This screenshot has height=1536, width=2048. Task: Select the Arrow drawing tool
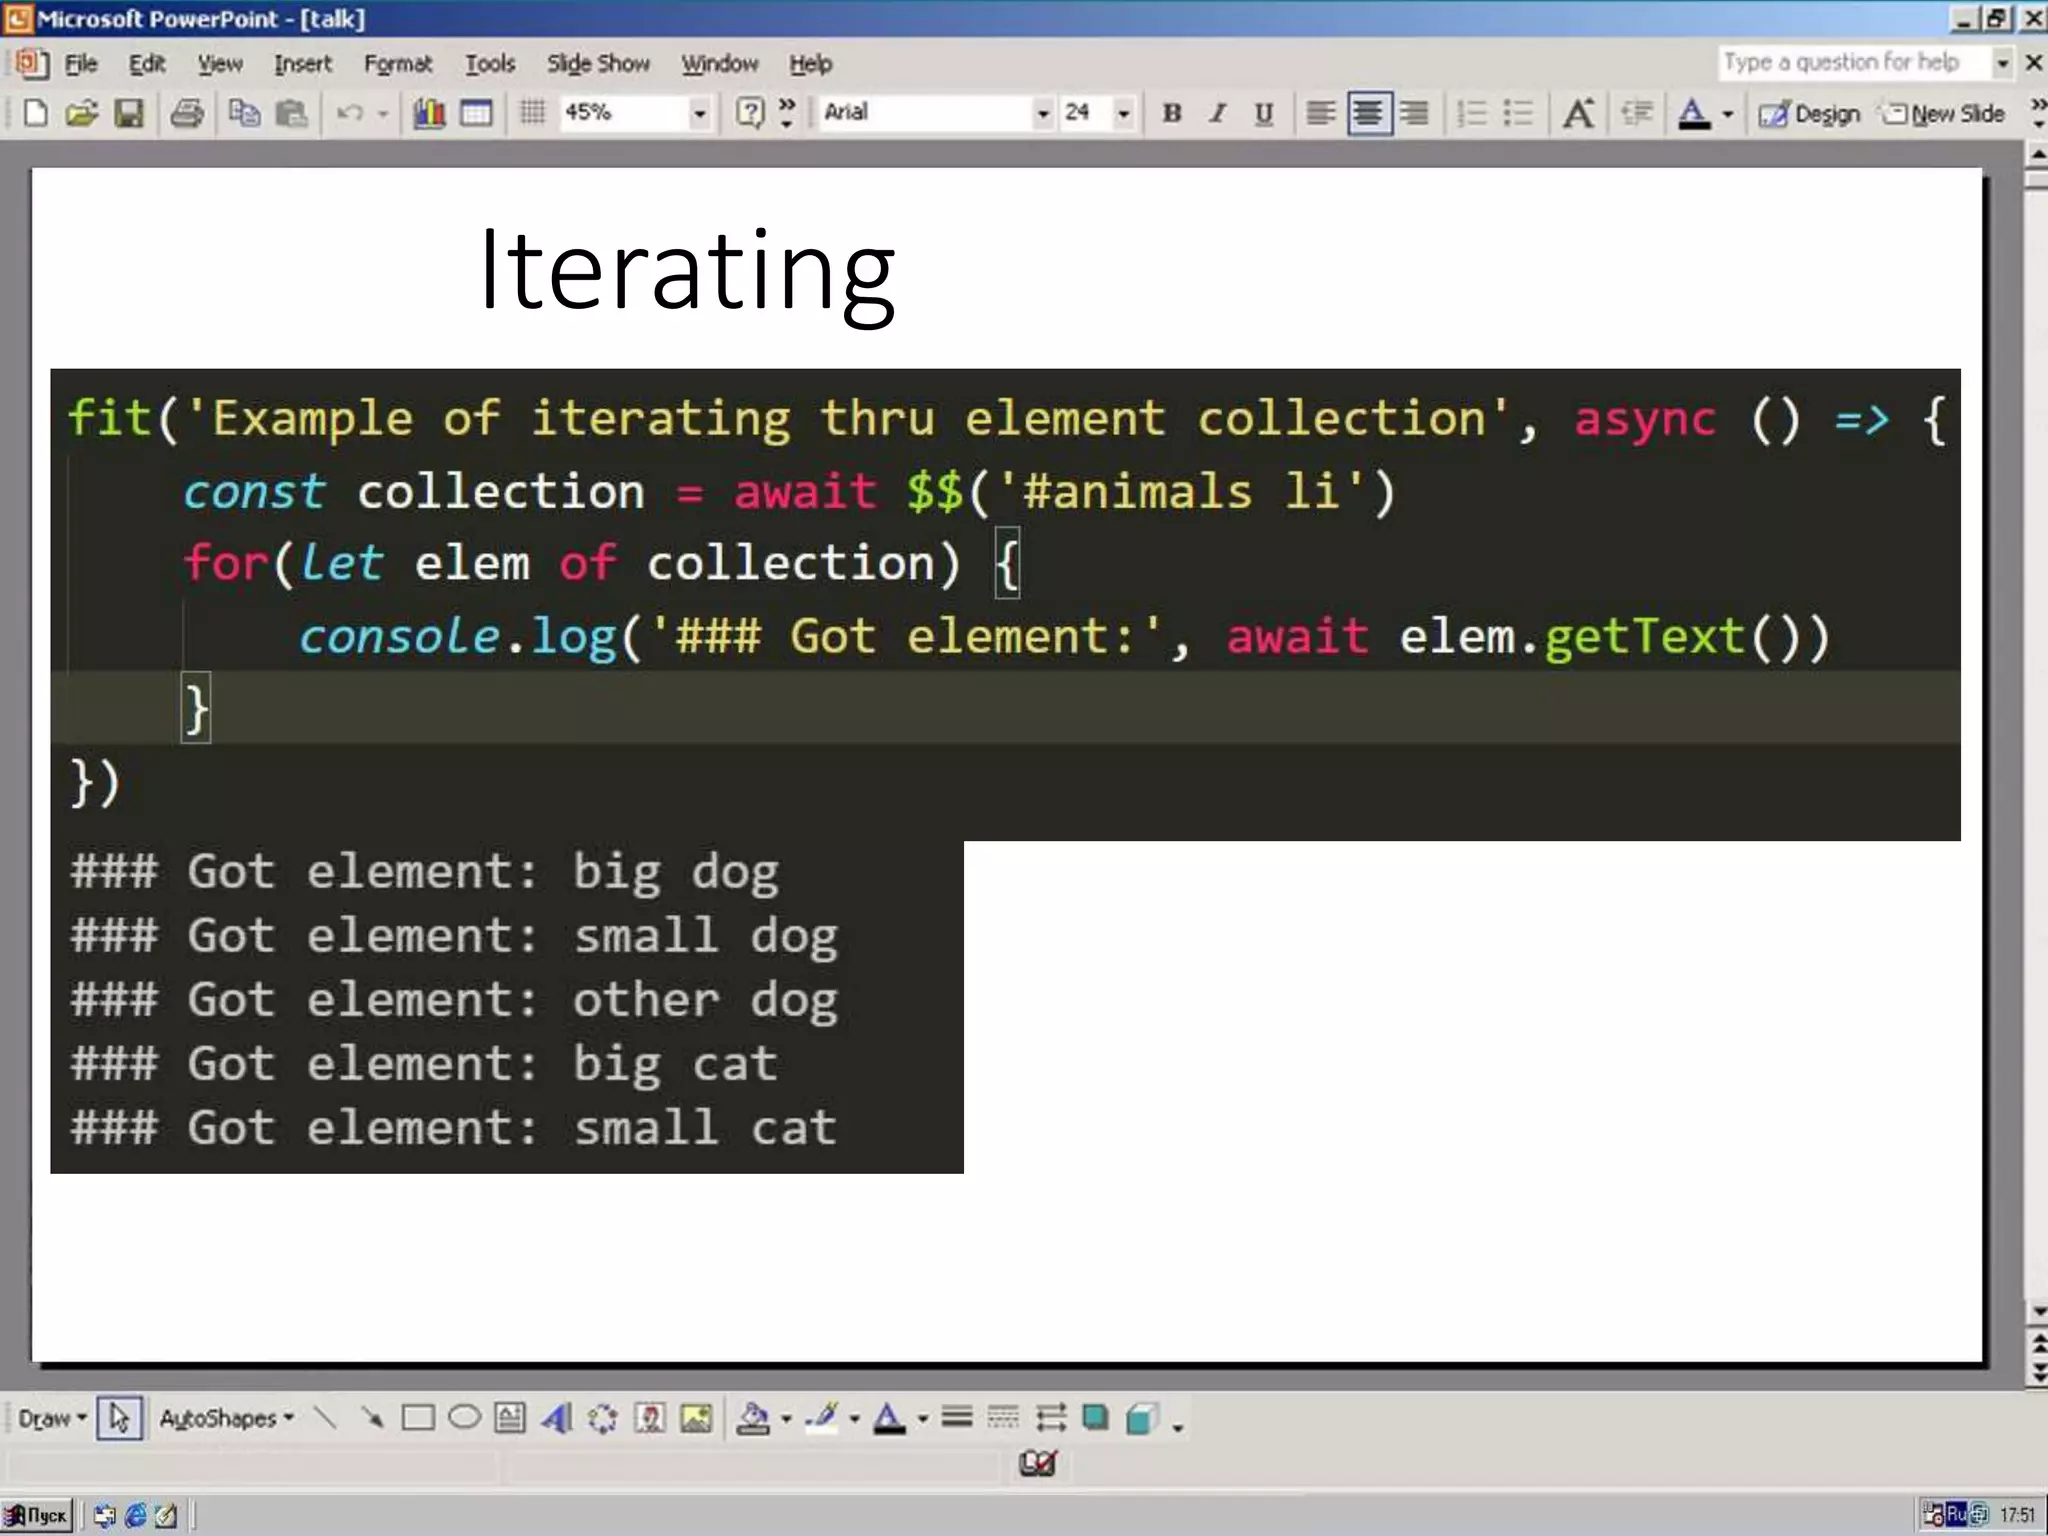(372, 1418)
